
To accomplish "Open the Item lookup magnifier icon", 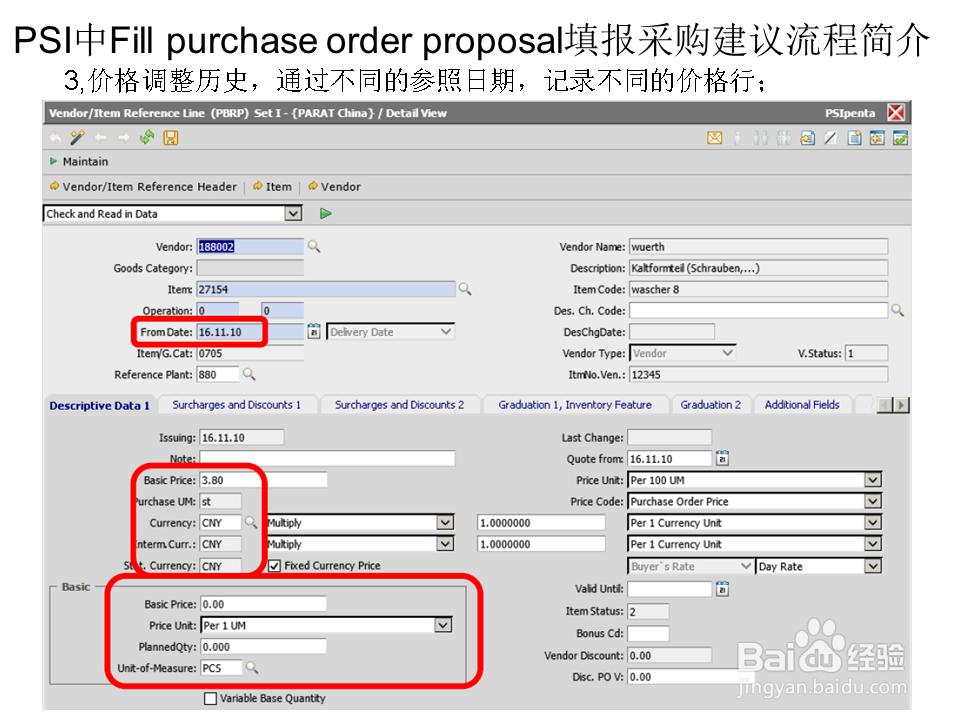I will click(x=464, y=288).
